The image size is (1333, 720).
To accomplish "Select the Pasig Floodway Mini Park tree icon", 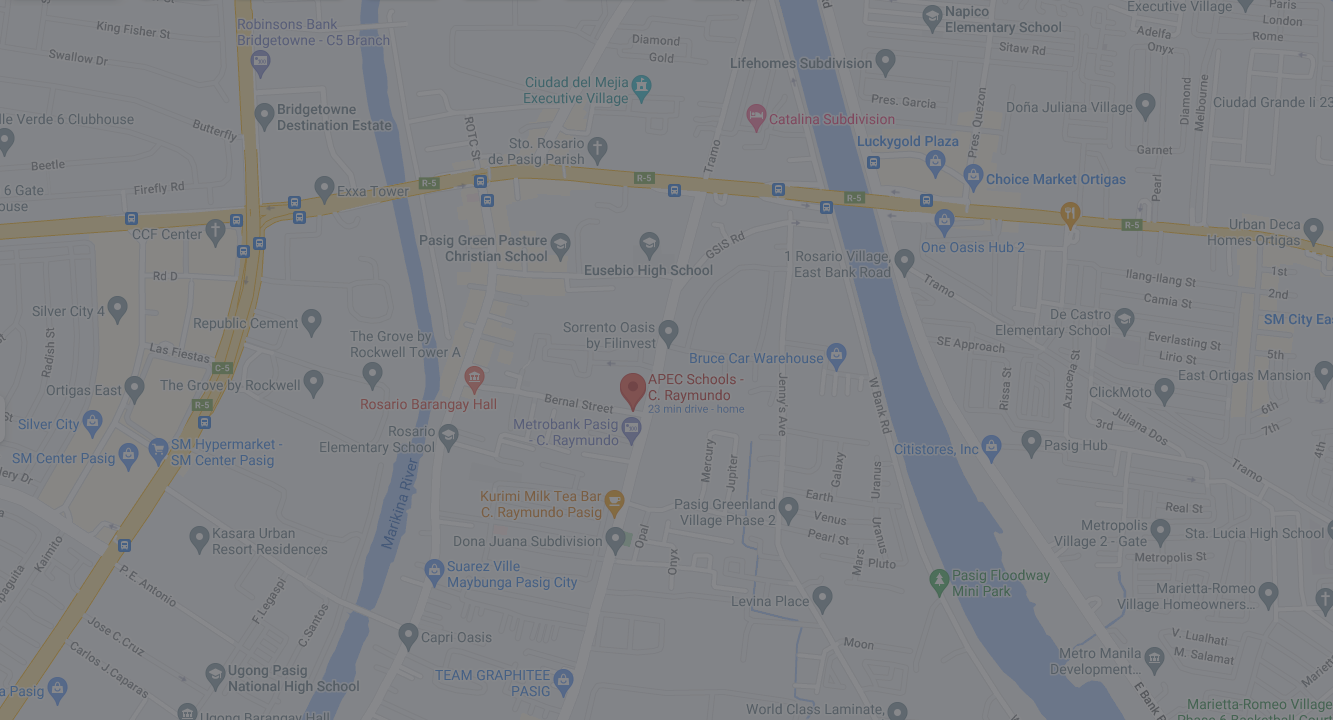I will pyautogui.click(x=938, y=581).
